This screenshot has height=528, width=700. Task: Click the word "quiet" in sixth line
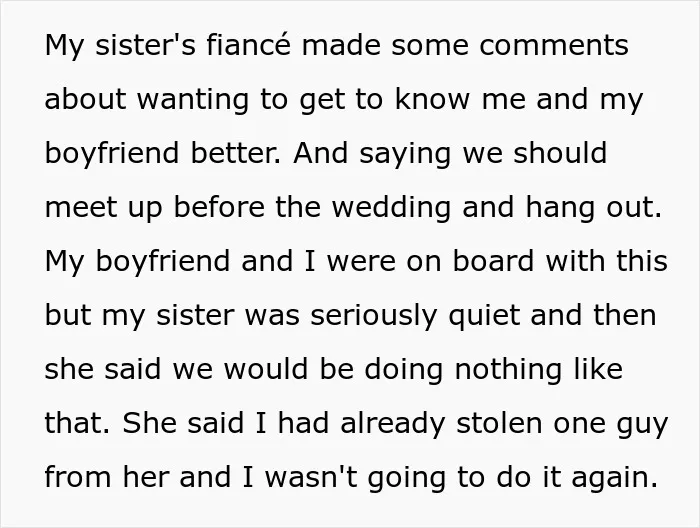click(x=484, y=316)
